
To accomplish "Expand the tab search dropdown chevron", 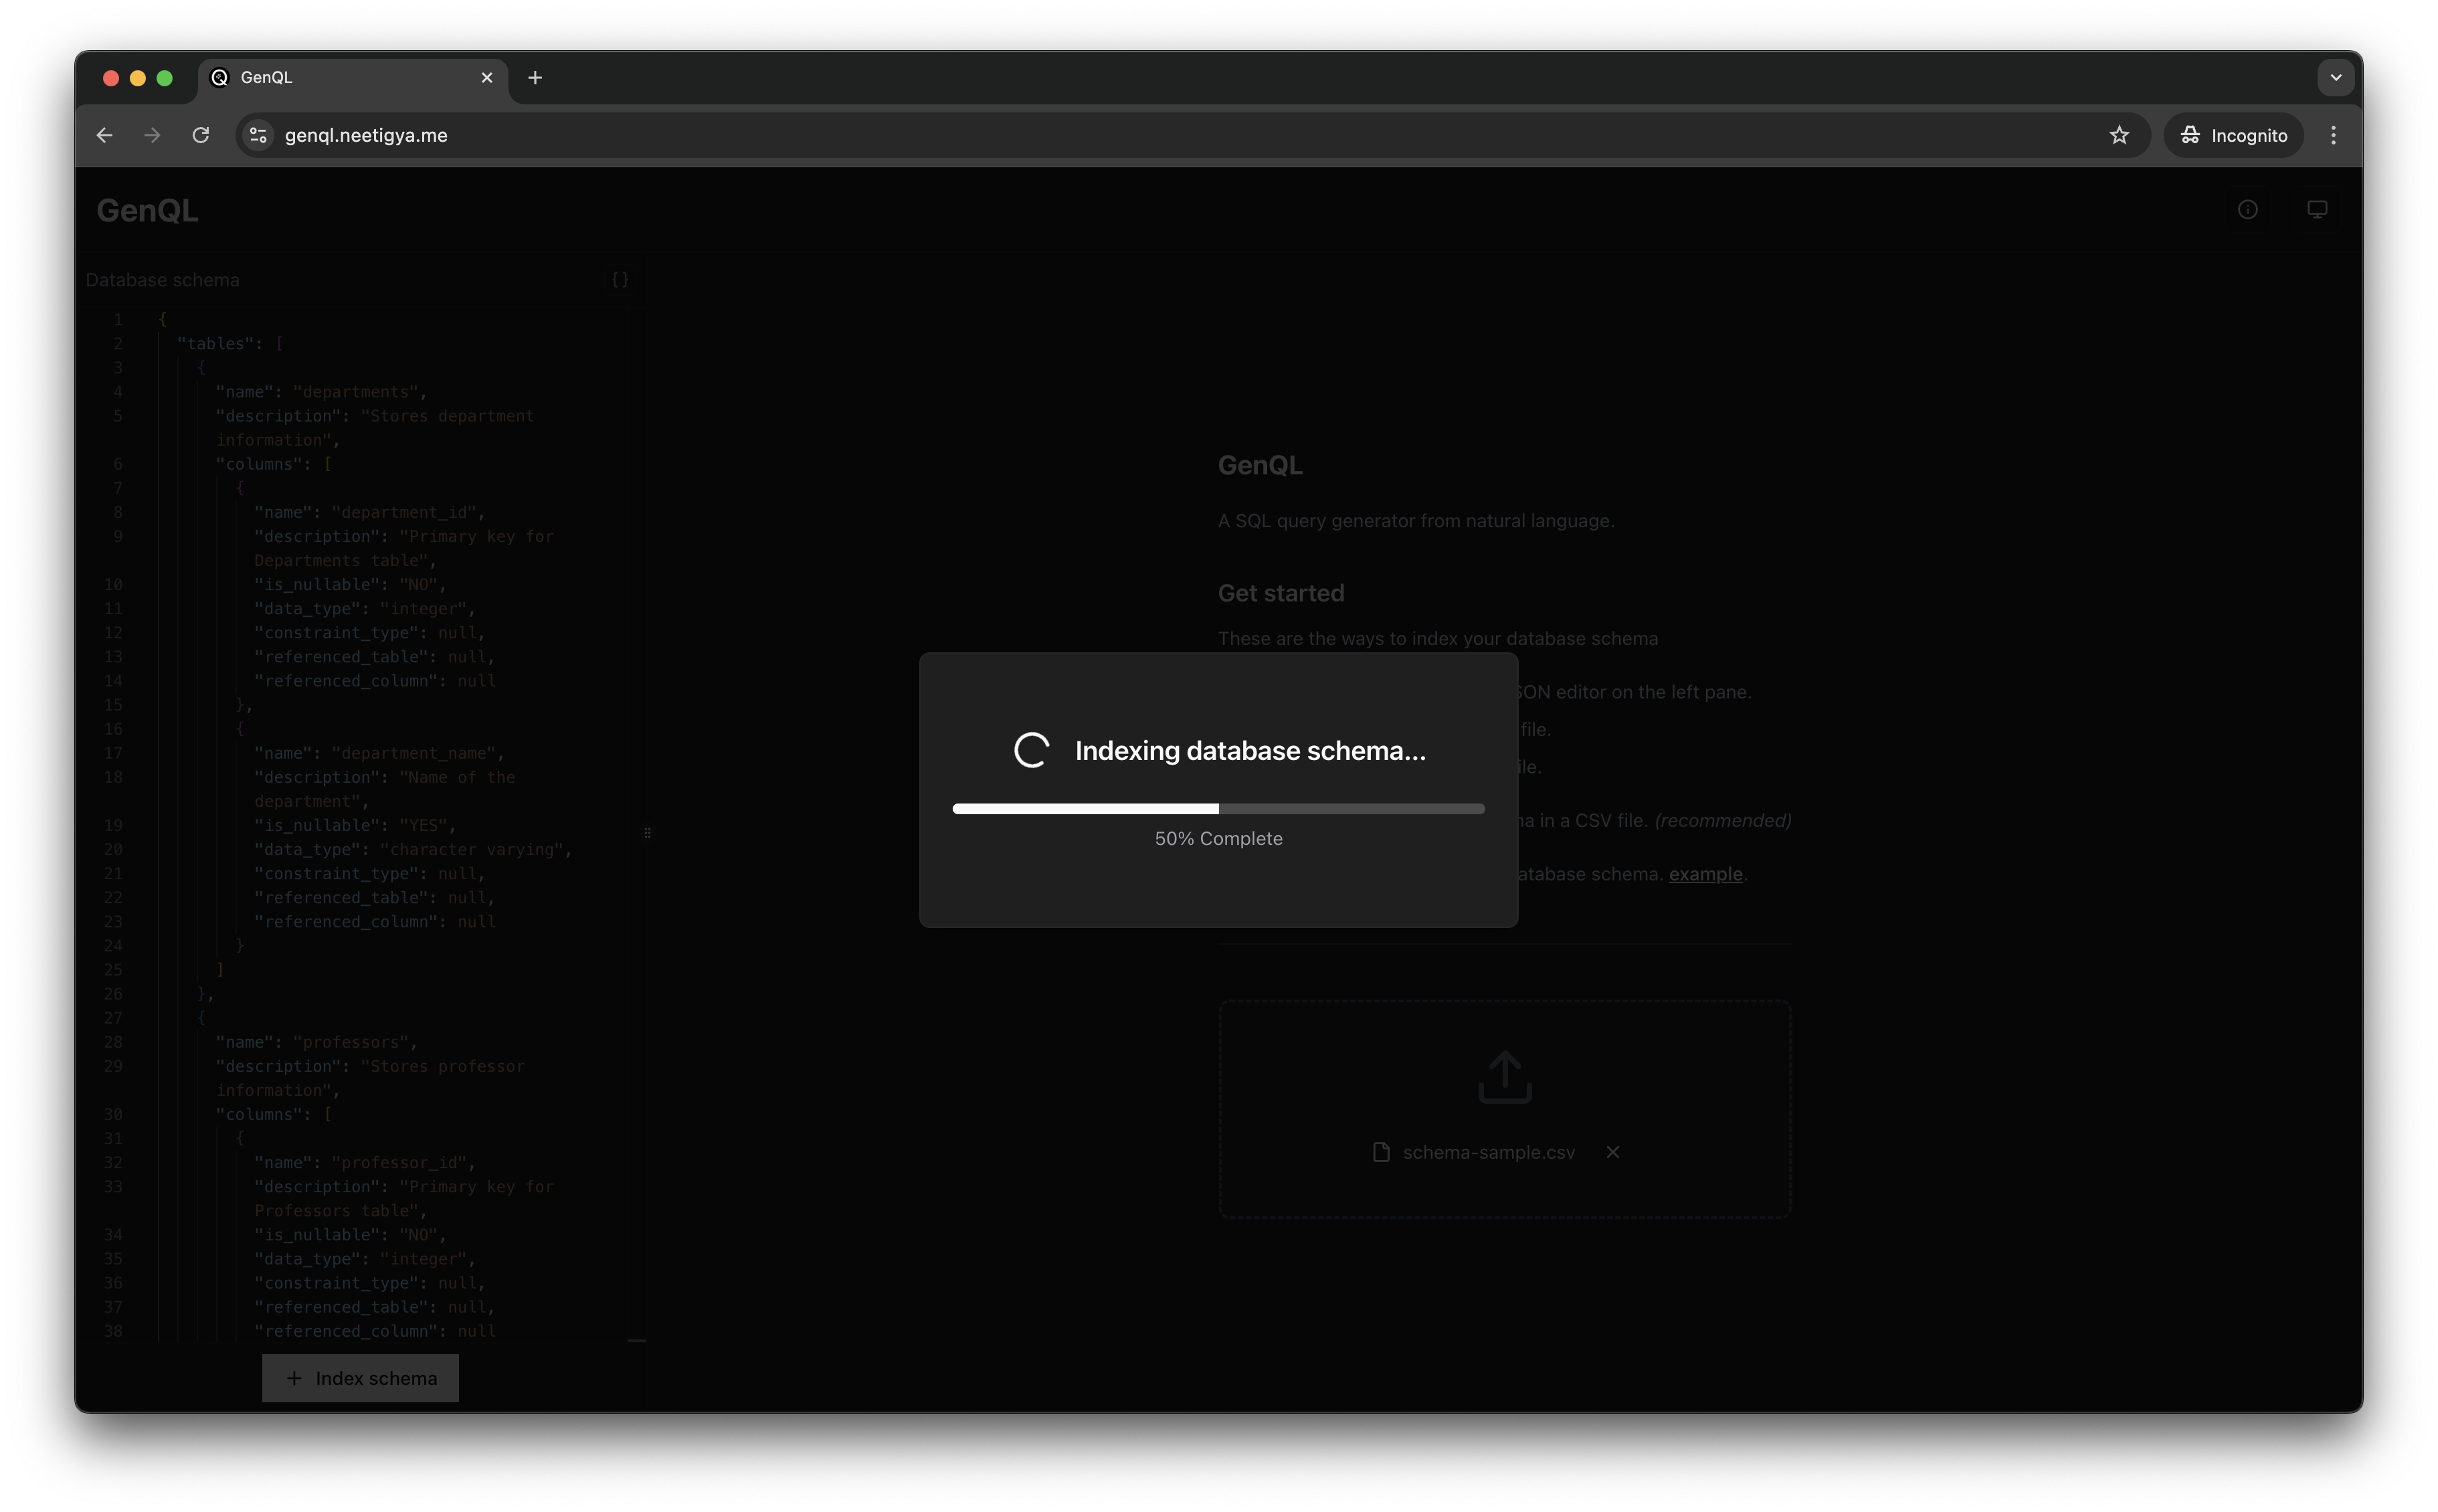I will [2335, 77].
